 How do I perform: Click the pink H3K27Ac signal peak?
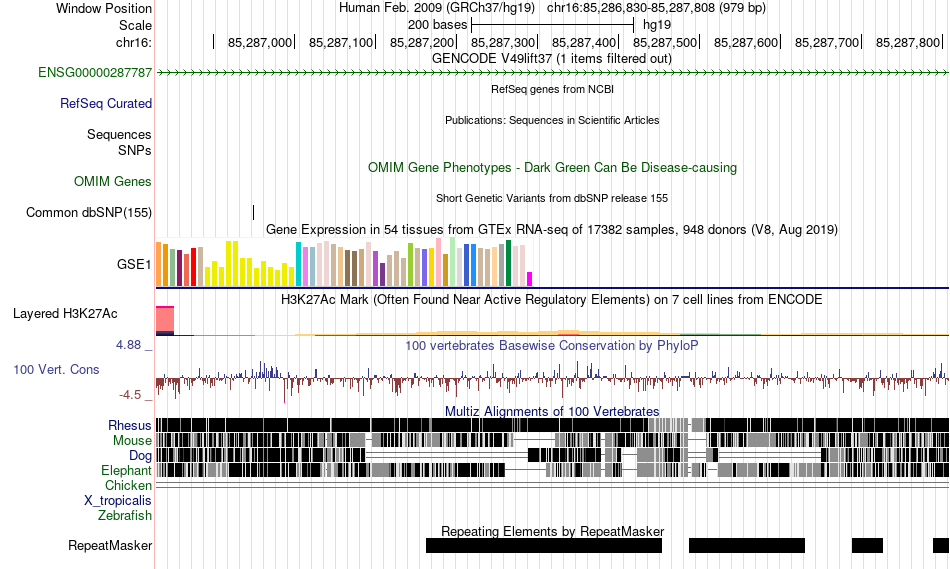(x=165, y=319)
